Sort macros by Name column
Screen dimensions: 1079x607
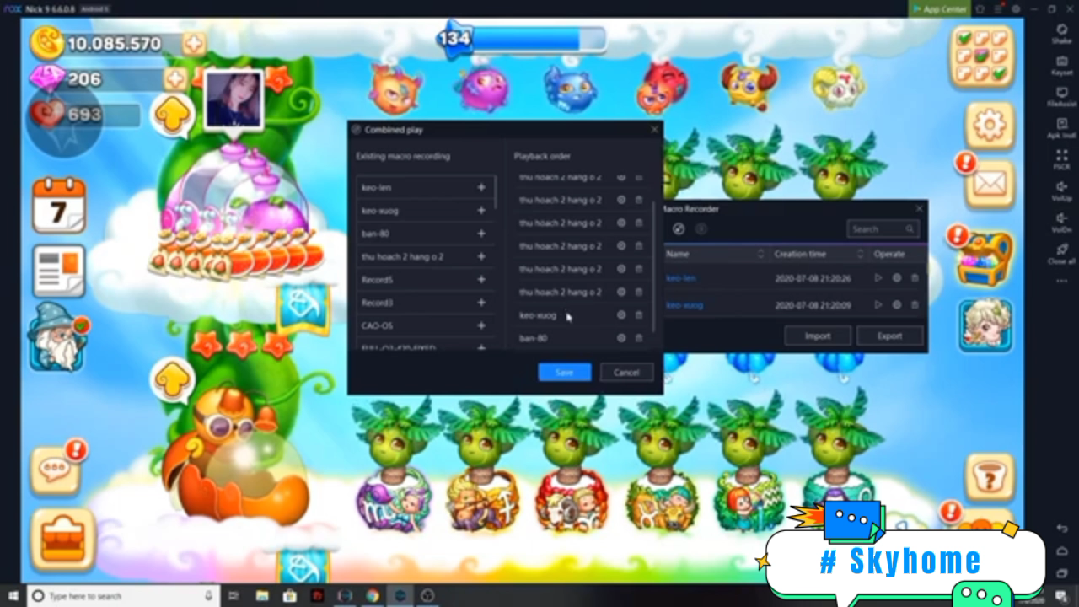(x=761, y=254)
